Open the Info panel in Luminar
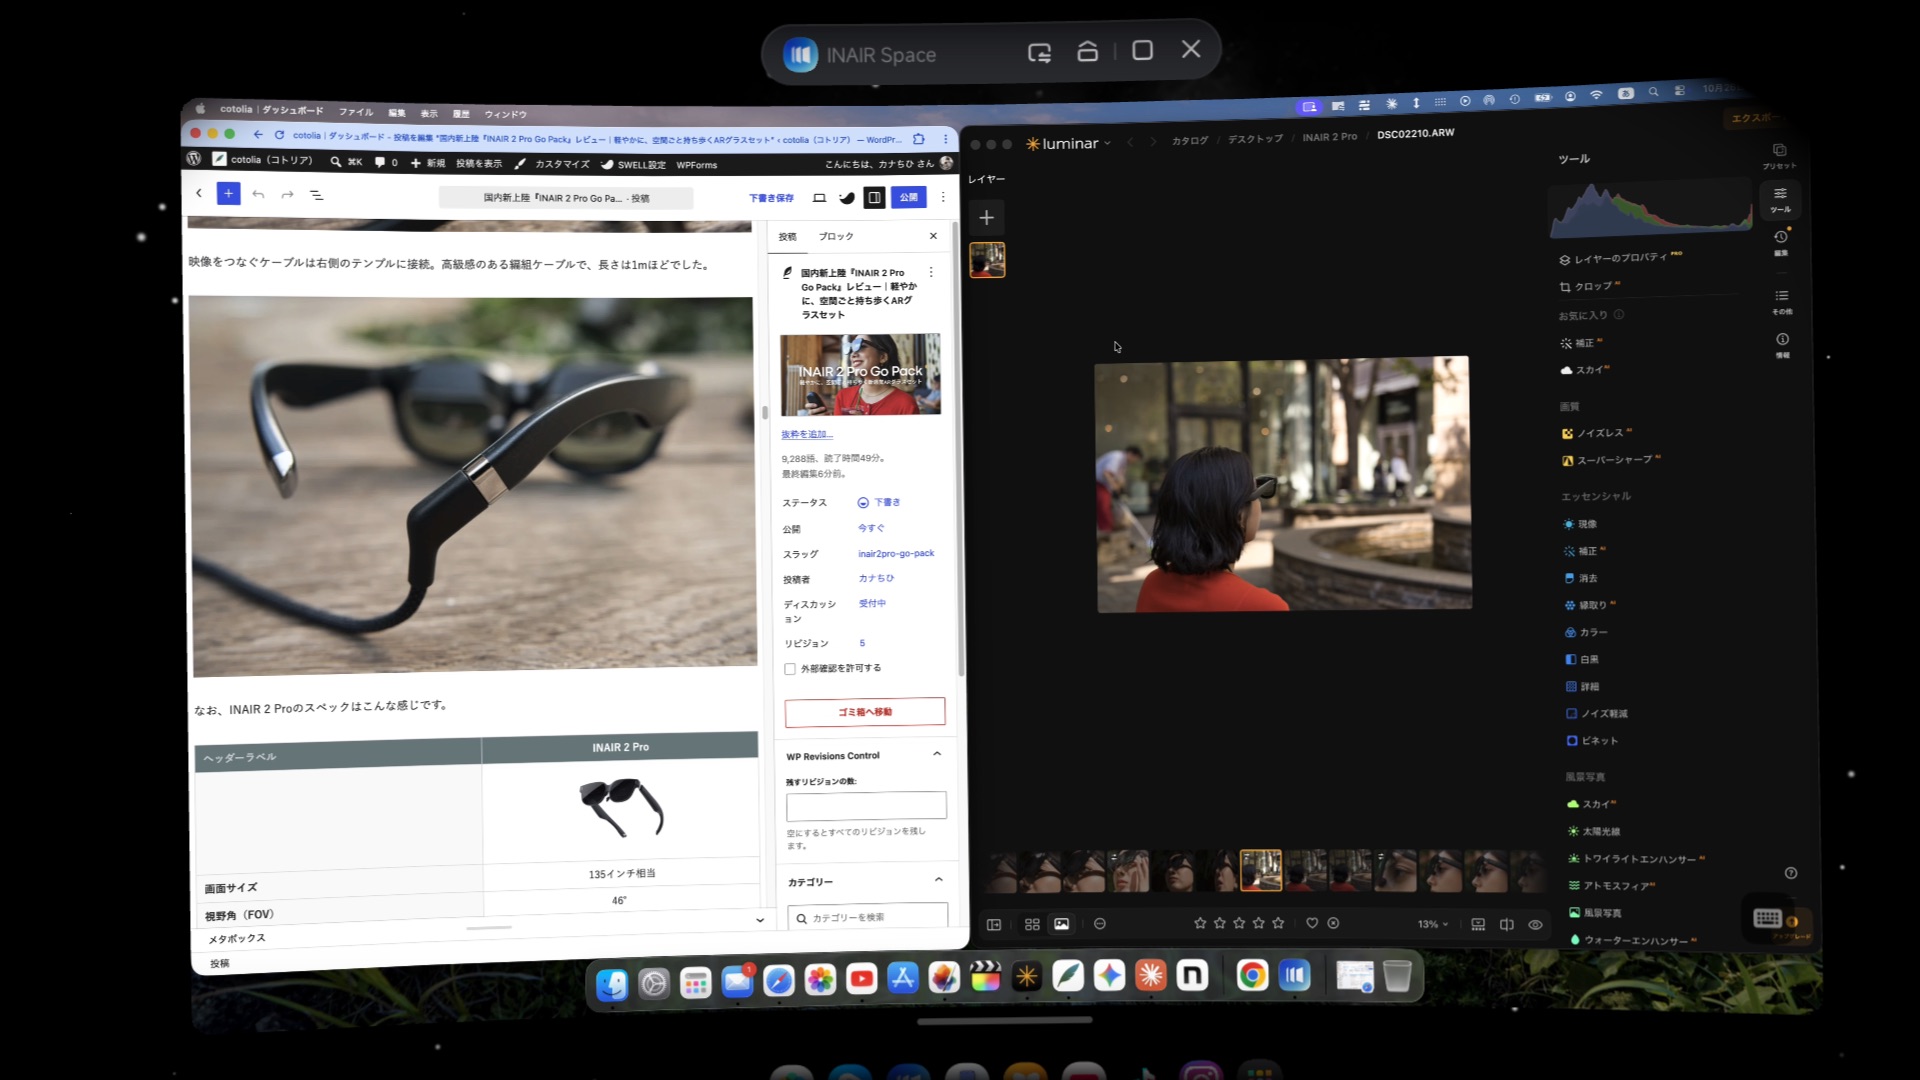This screenshot has width=1920, height=1080. click(1782, 344)
